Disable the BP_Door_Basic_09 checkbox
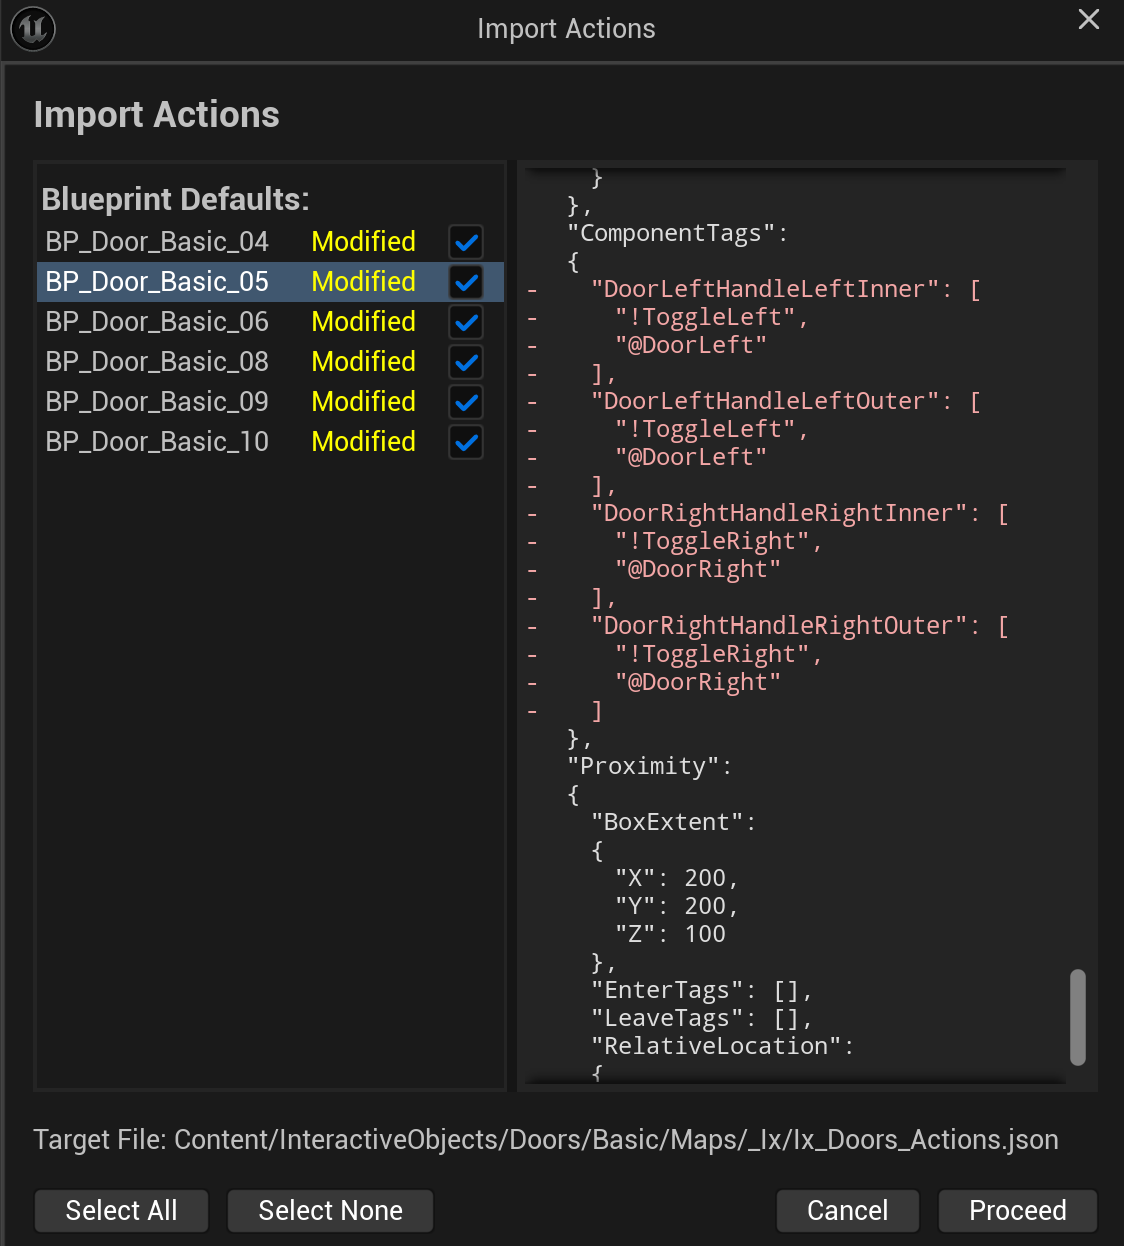 coord(466,402)
